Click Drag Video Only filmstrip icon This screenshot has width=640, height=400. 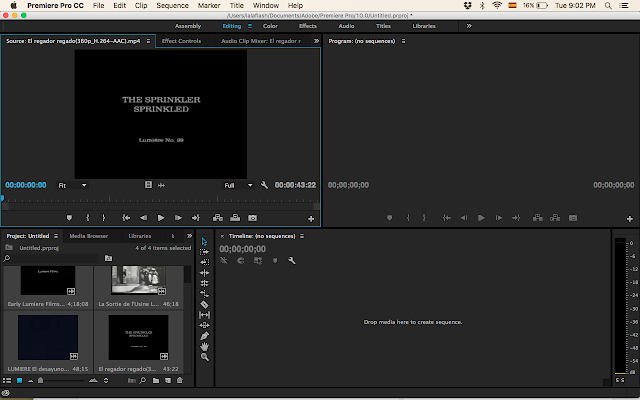(148, 185)
